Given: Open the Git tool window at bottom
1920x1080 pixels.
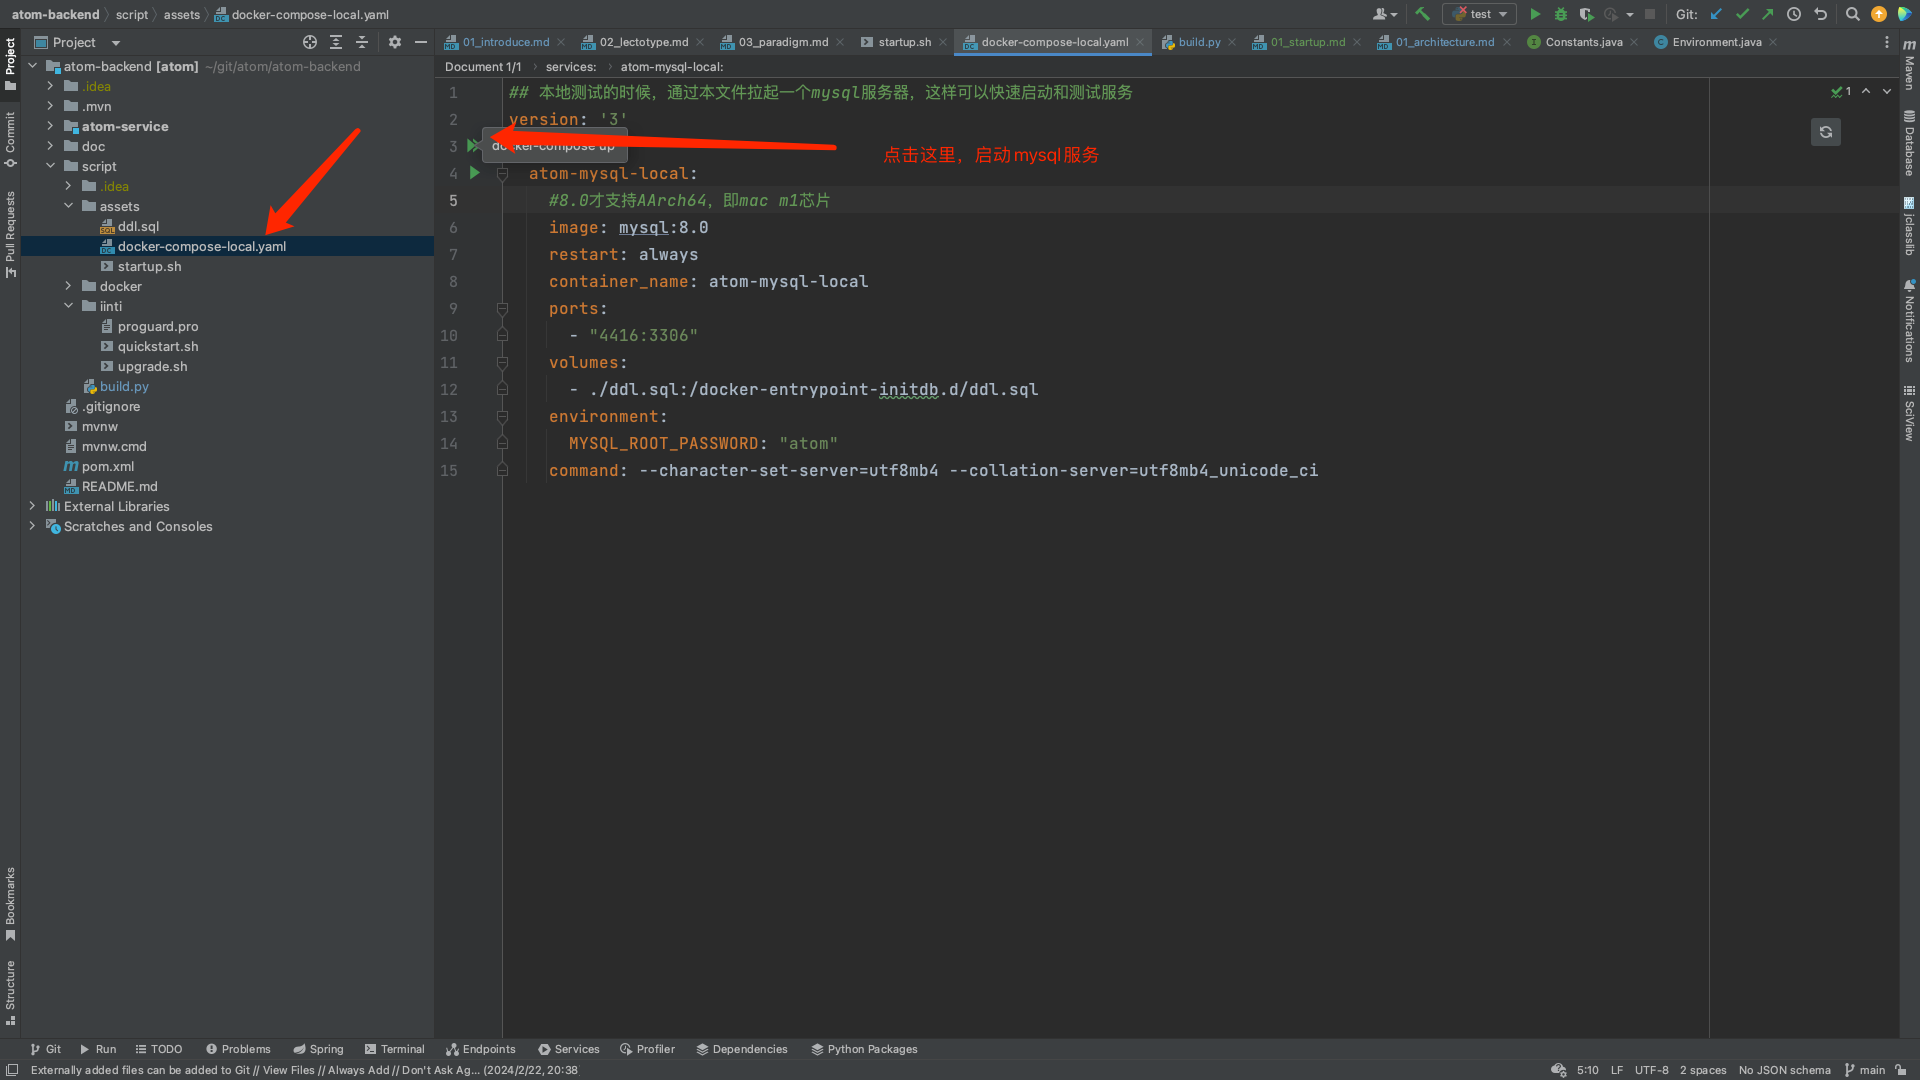Looking at the screenshot, I should 46,1049.
